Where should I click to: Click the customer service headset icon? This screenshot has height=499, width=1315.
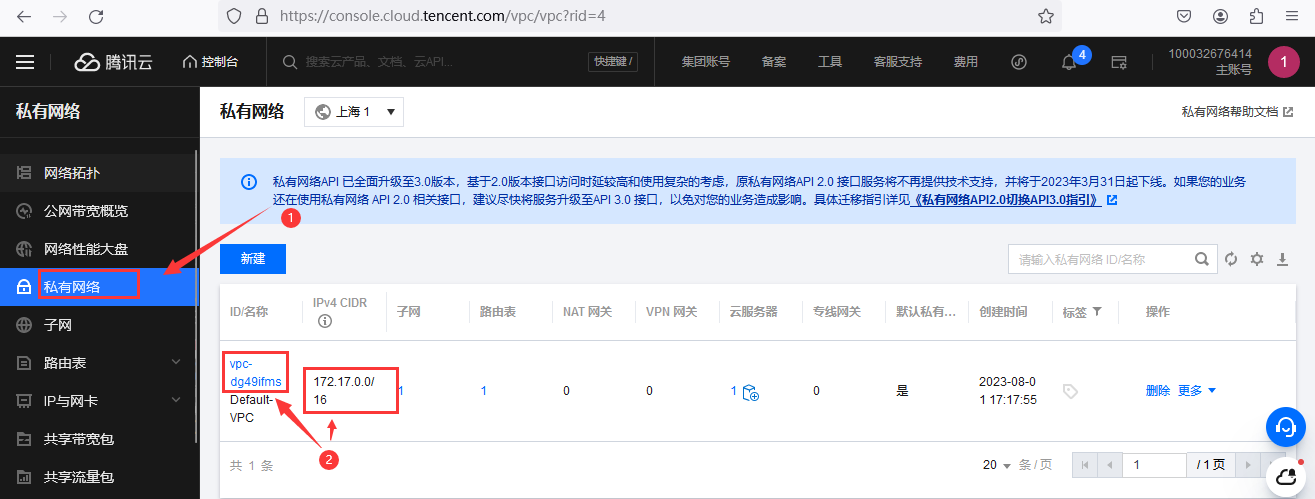[1285, 427]
